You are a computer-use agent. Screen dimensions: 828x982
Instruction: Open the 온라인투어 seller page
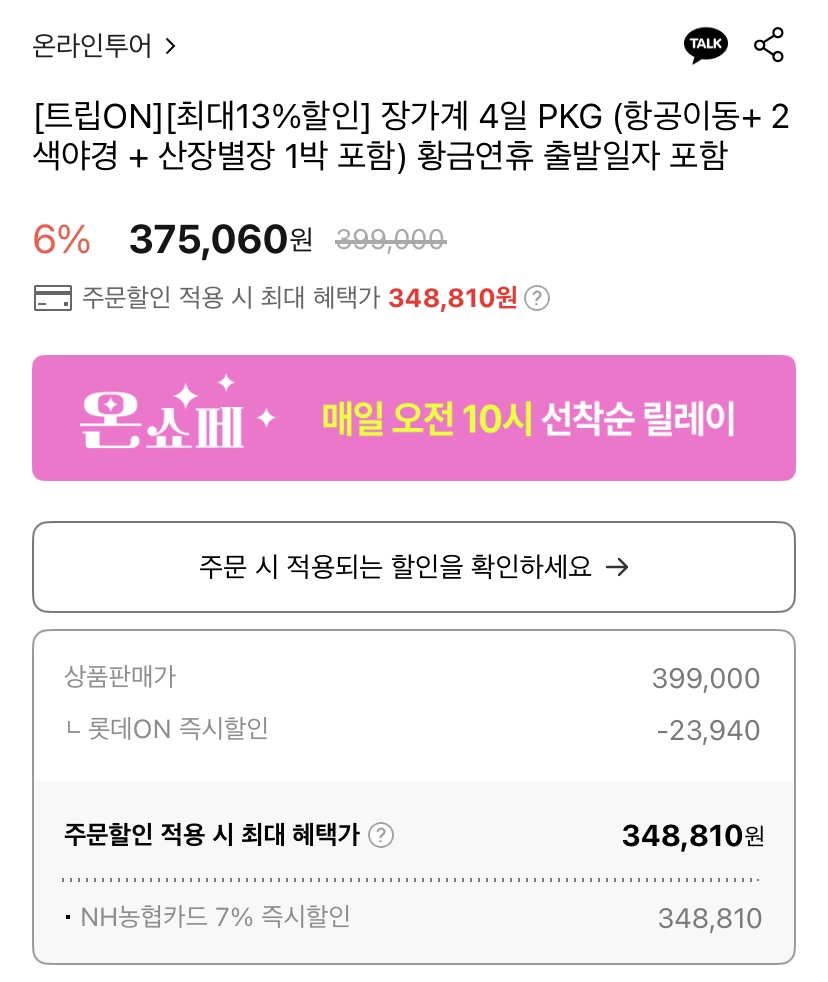(x=92, y=46)
